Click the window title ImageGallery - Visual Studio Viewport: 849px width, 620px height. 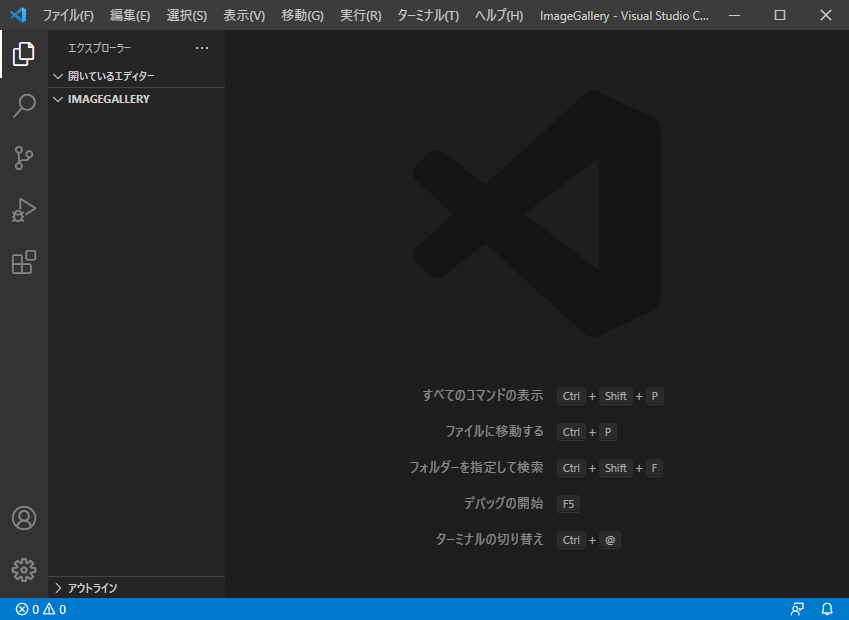(x=624, y=16)
